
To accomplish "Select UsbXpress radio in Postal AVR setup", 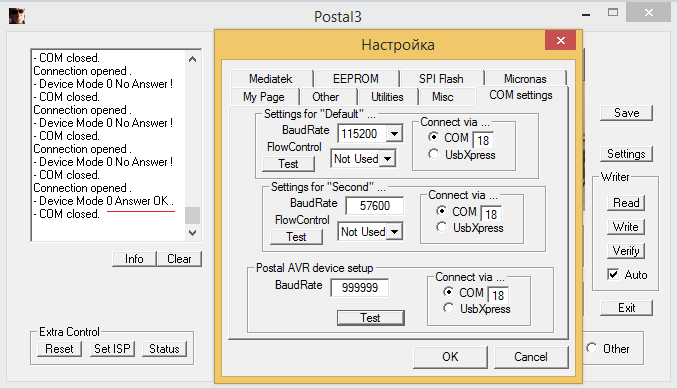I will [x=448, y=308].
